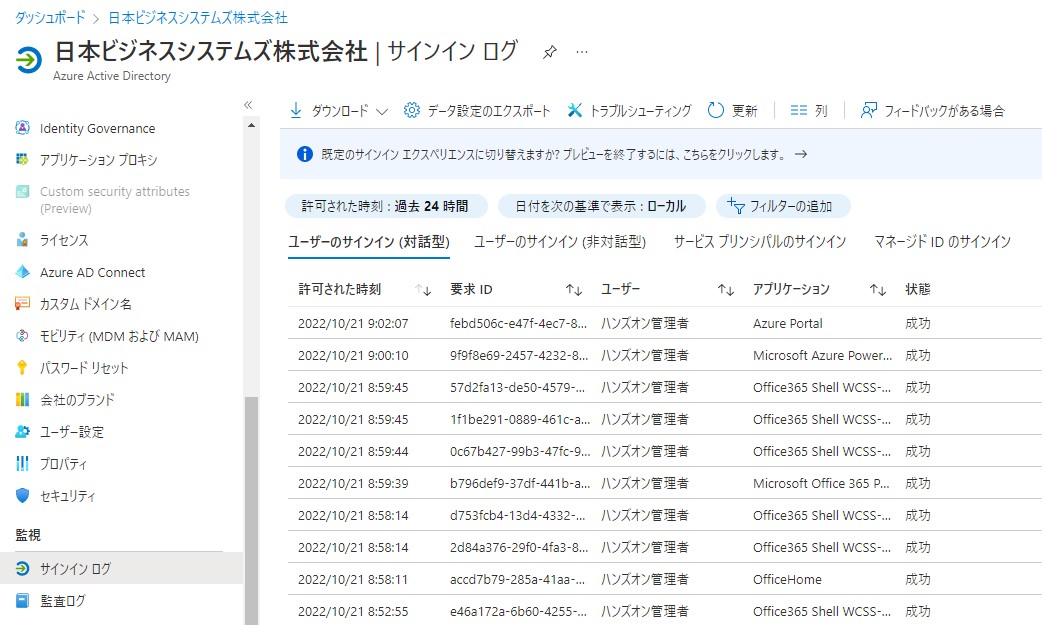This screenshot has height=625, width=1042.
Task: Click the pin to dashboard icon
Action: [550, 52]
